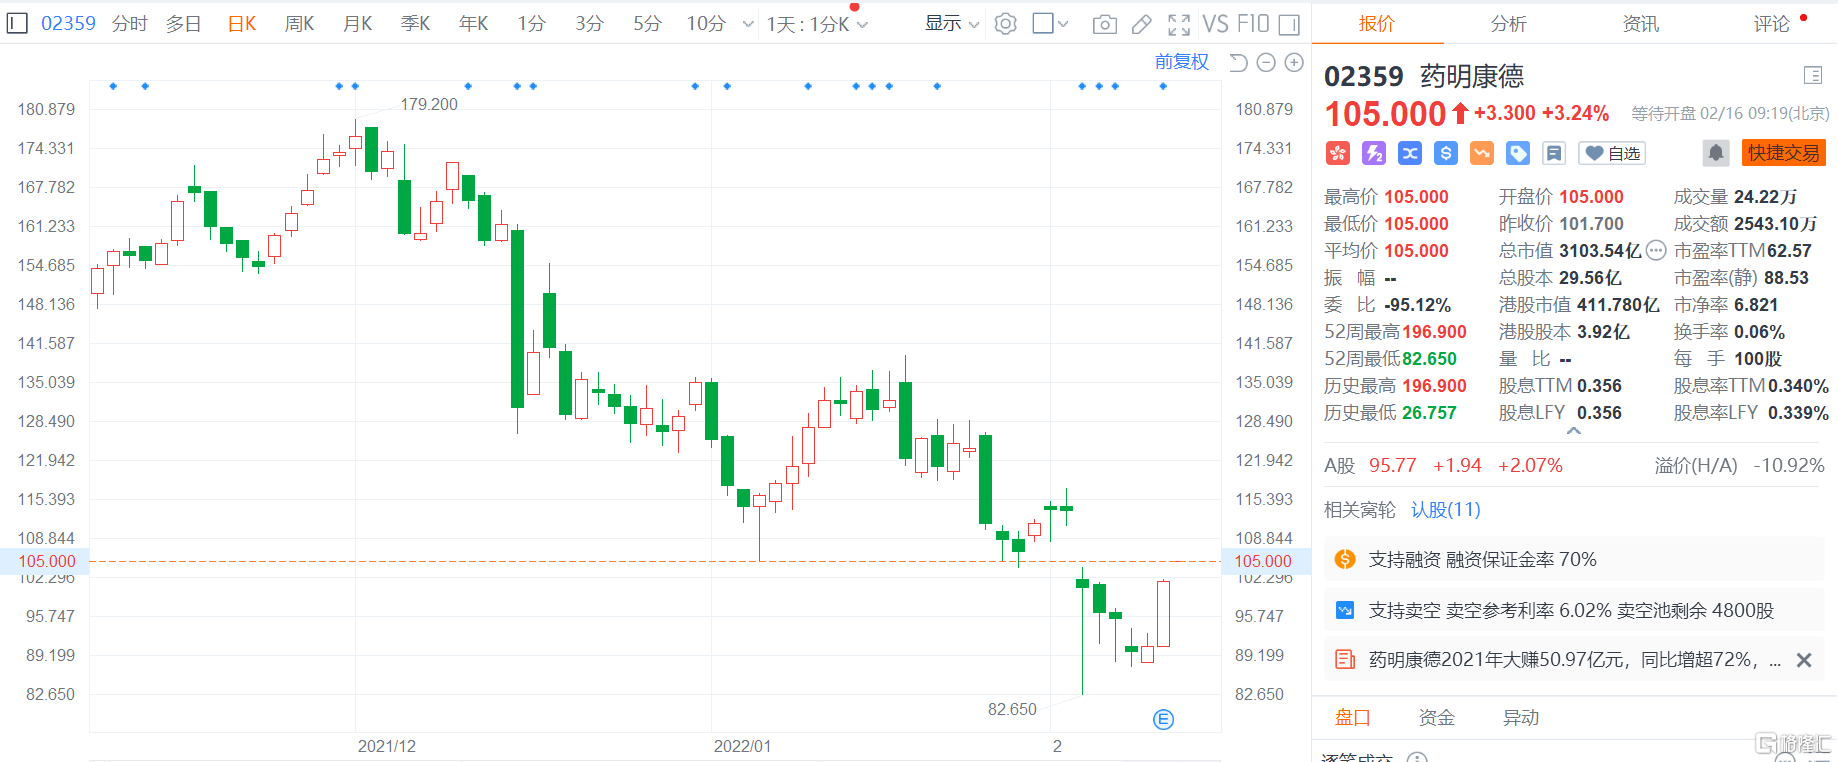This screenshot has width=1838, height=762.
Task: Zoom out the K-line chart
Action: pos(1266,62)
